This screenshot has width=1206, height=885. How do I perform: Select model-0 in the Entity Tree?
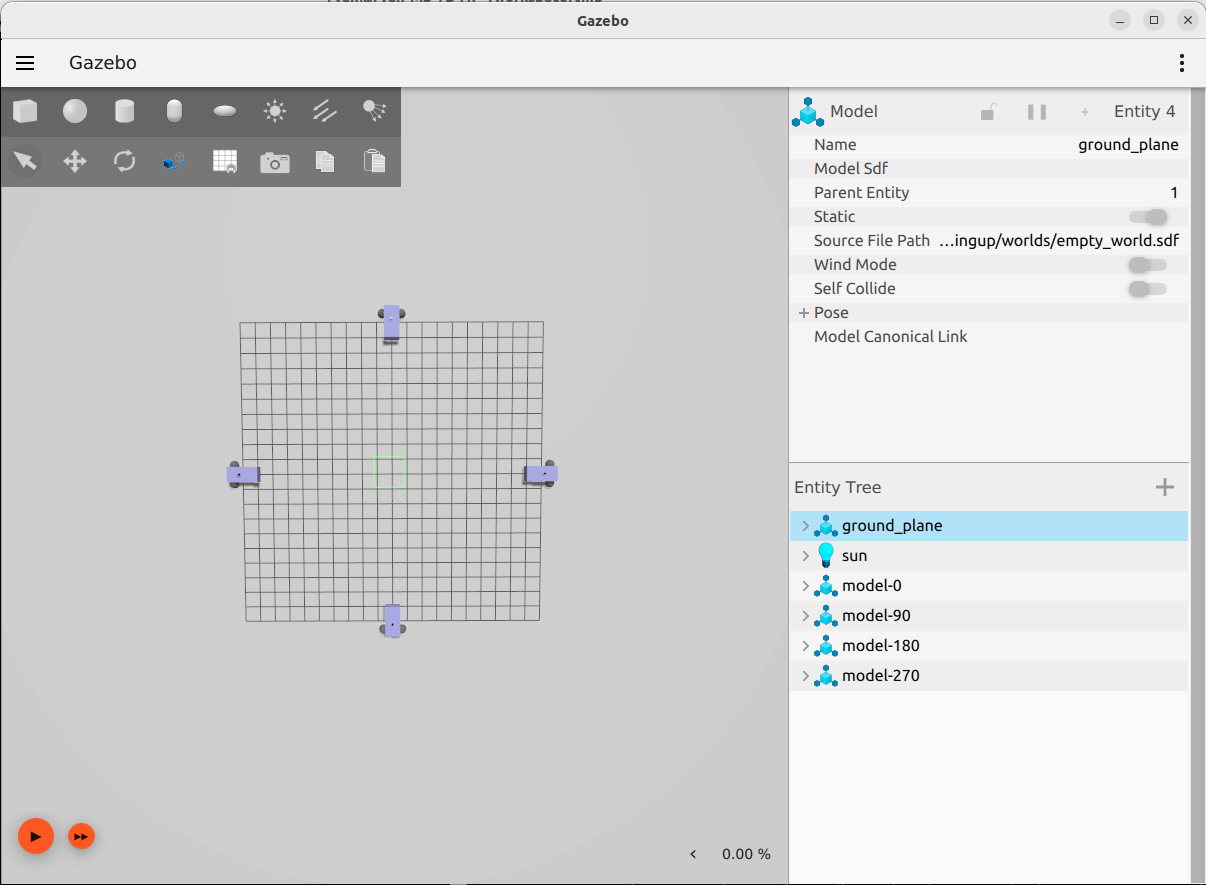pyautogui.click(x=989, y=586)
